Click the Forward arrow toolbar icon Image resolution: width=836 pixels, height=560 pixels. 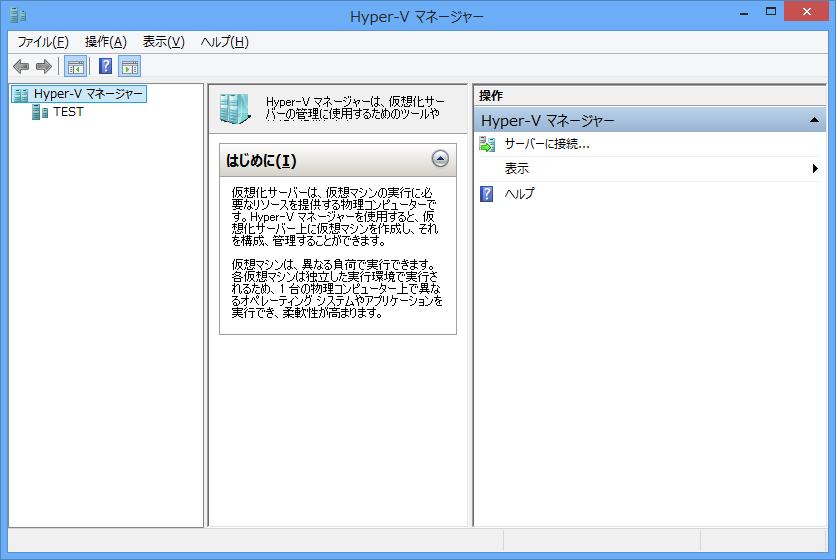tap(44, 67)
